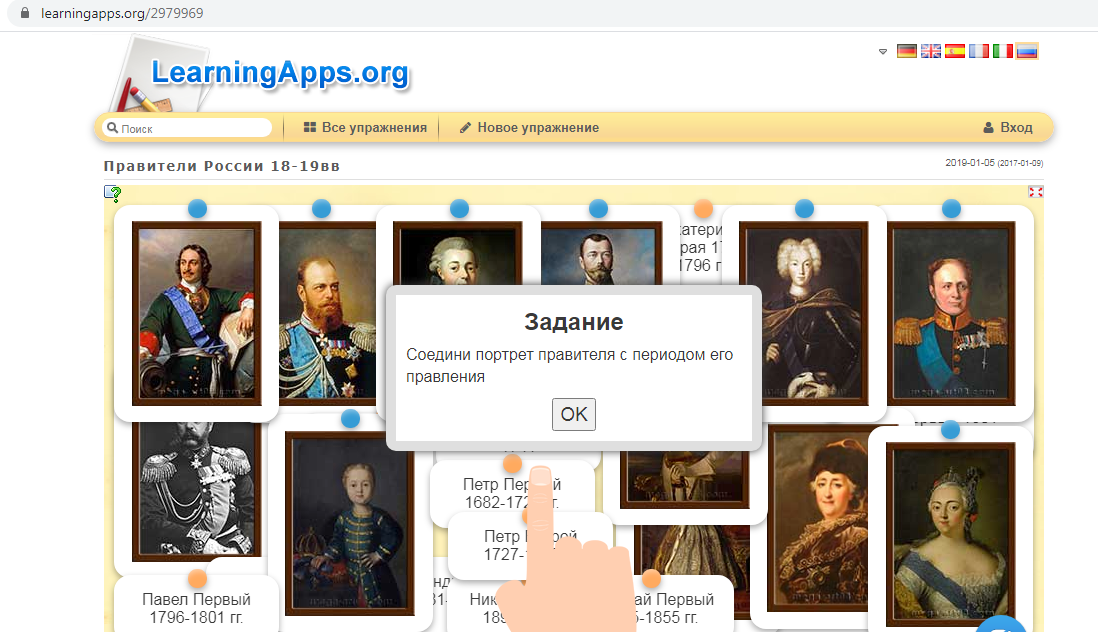Viewport: 1098px width, 632px height.
Task: Choose the French flag language icon
Action: point(979,51)
